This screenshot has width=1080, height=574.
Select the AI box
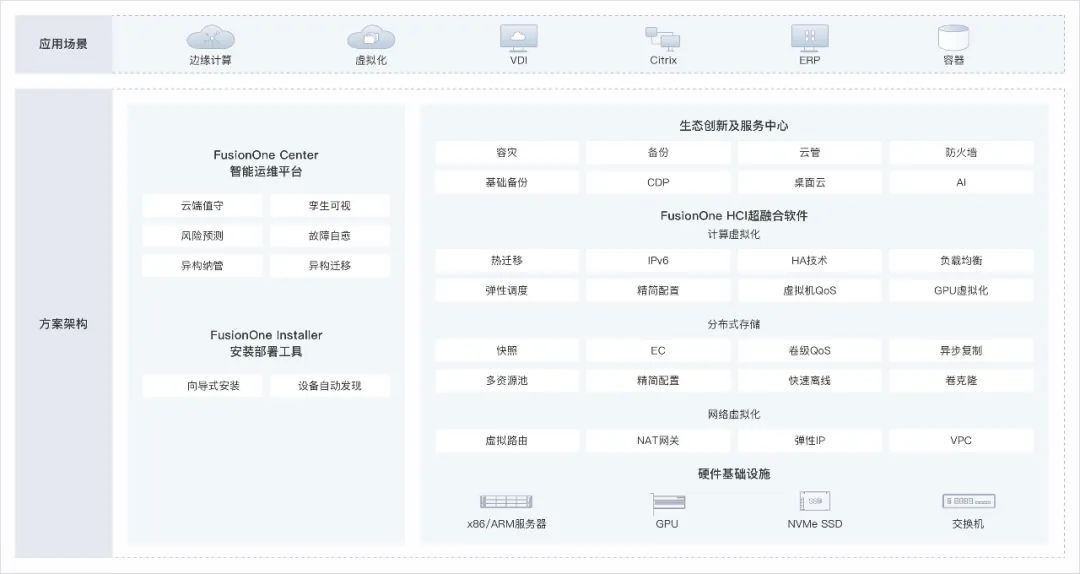[961, 183]
